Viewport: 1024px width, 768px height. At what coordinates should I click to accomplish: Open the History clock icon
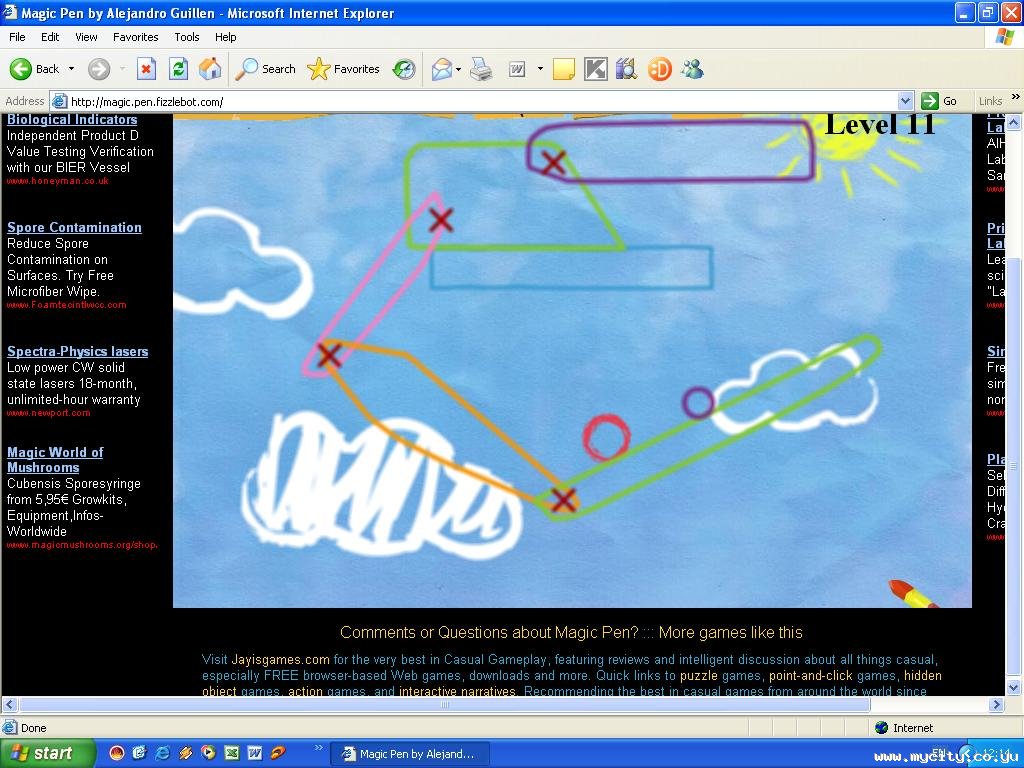click(x=404, y=69)
